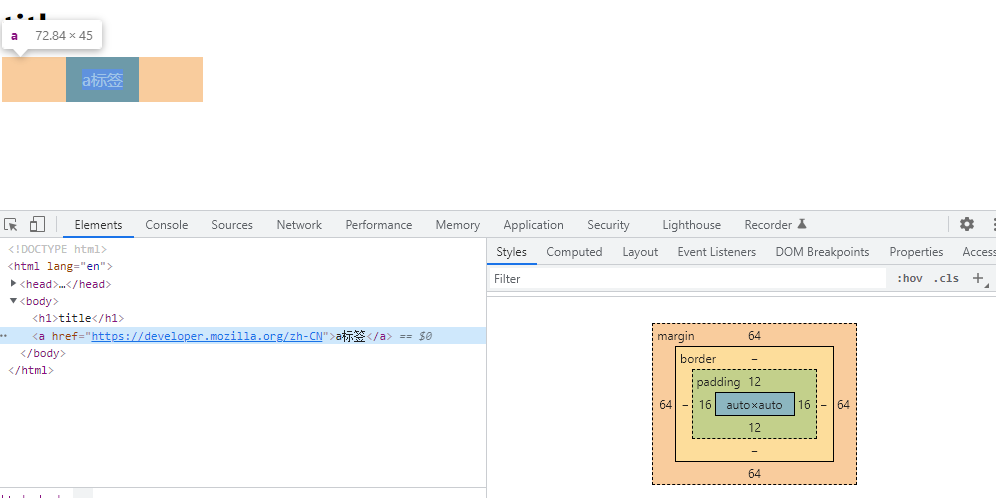
Task: Activate the inspect element picker icon
Action: pos(10,224)
